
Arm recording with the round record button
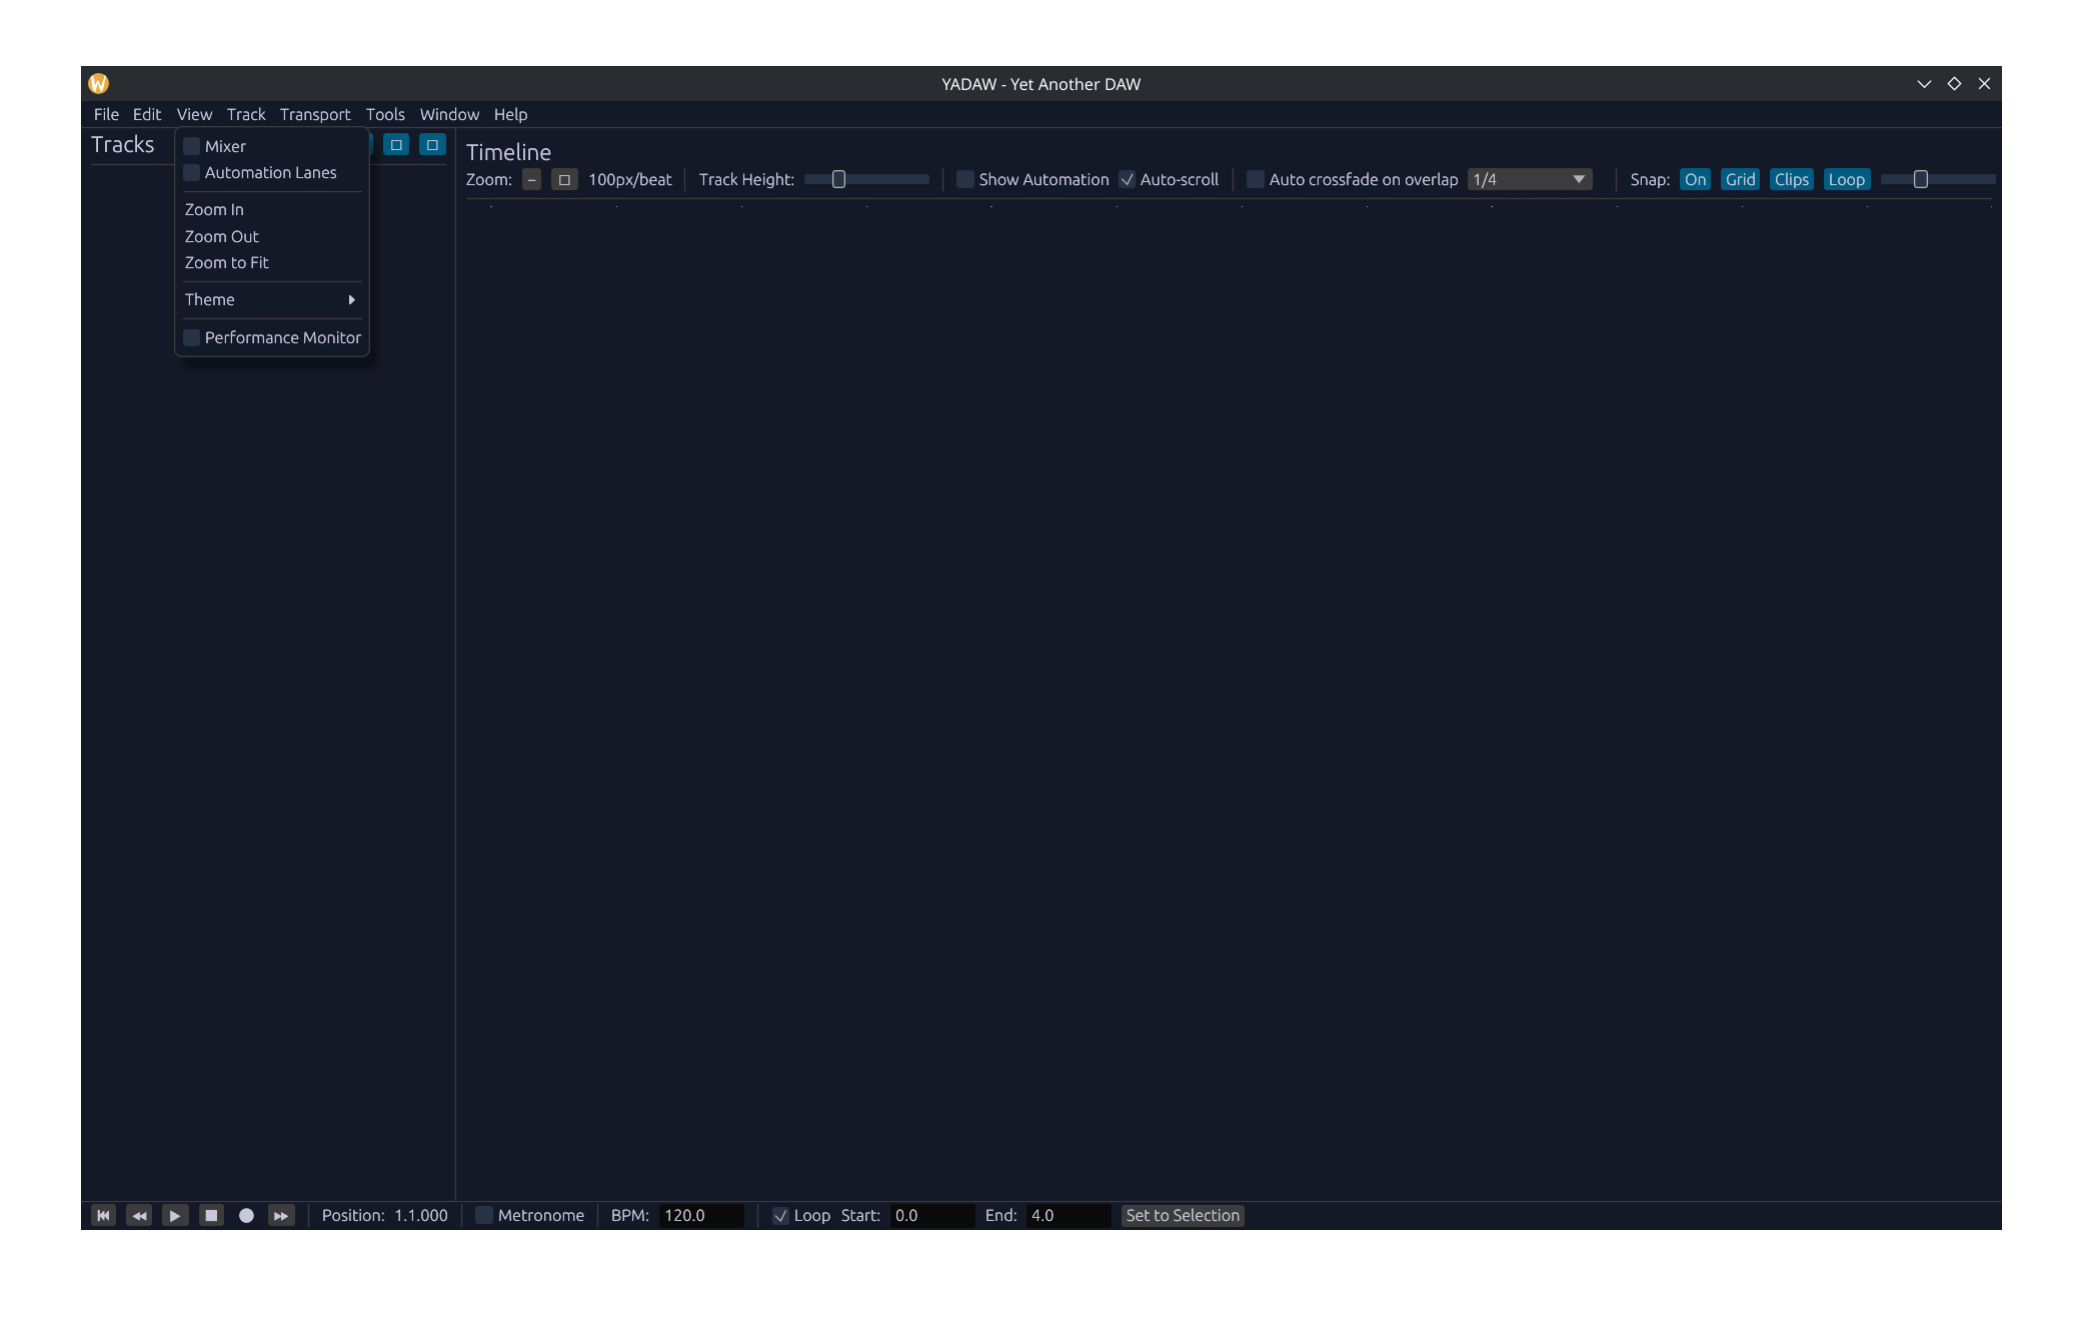coord(246,1215)
